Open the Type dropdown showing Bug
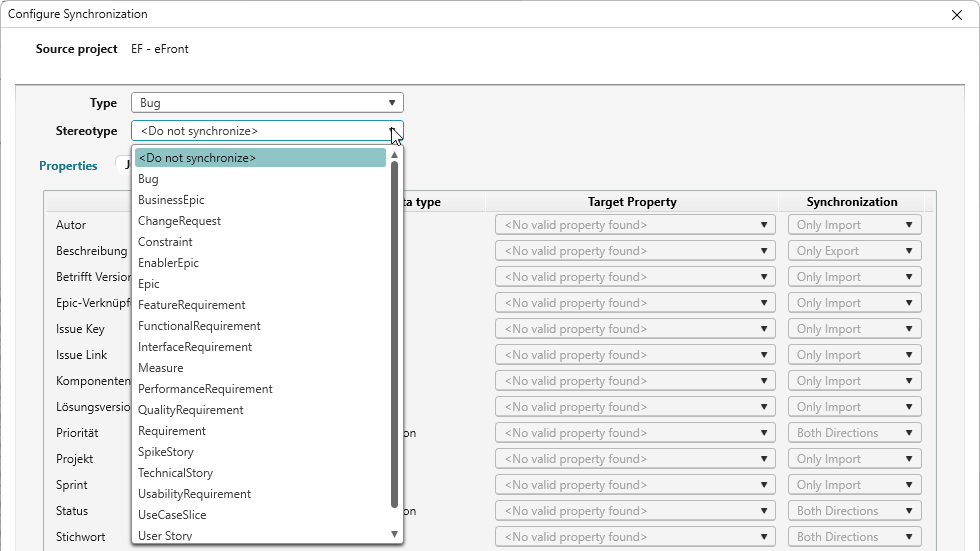The image size is (980, 551). point(267,102)
